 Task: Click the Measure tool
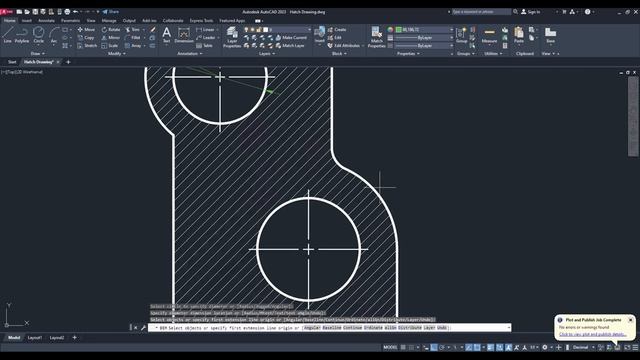click(x=489, y=35)
